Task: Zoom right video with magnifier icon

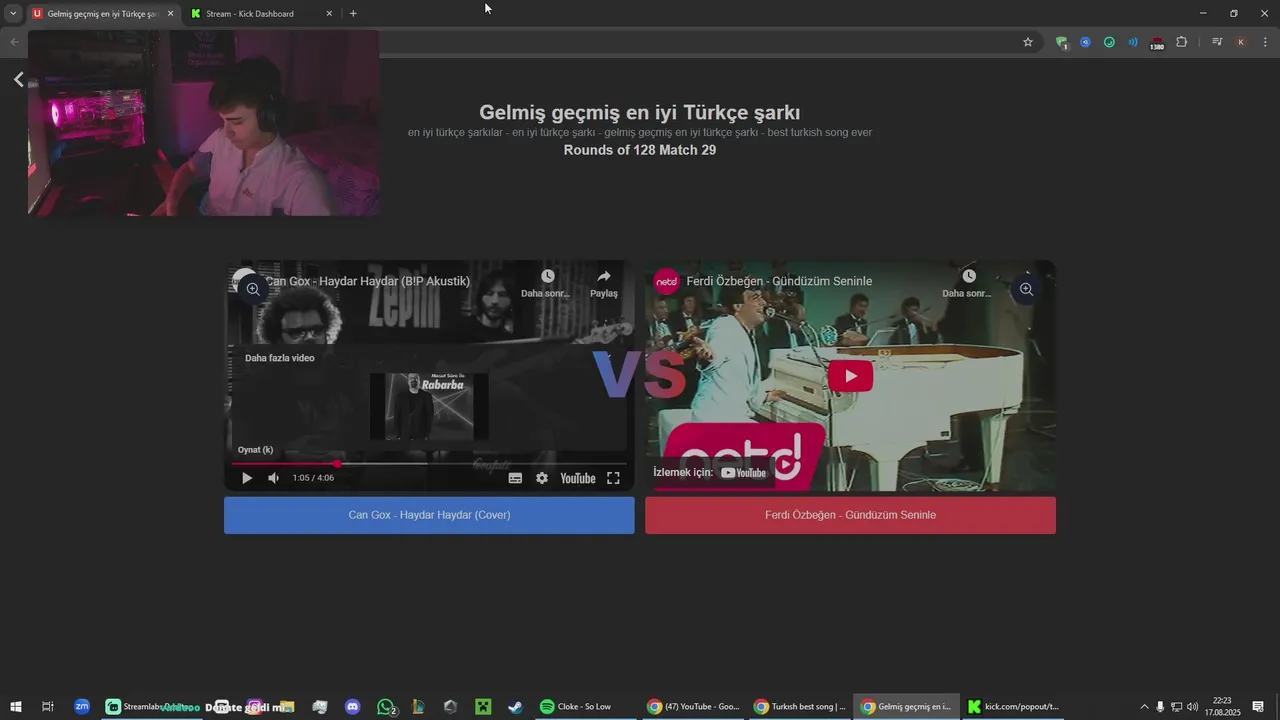Action: click(x=1026, y=289)
